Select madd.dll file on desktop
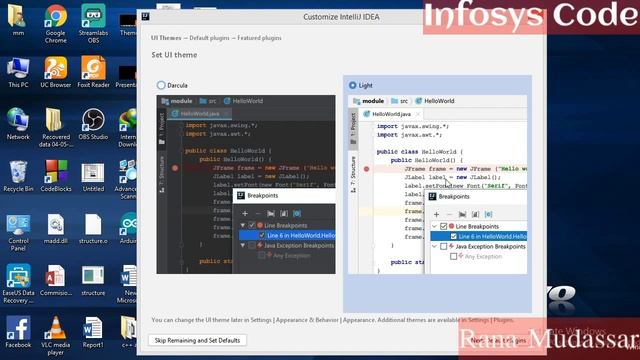 pyautogui.click(x=56, y=229)
